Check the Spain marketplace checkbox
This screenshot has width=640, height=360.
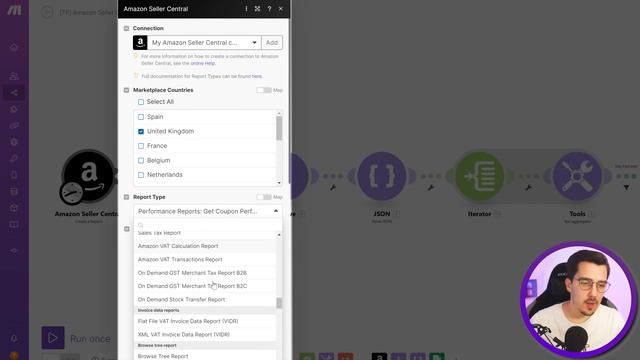[141, 117]
